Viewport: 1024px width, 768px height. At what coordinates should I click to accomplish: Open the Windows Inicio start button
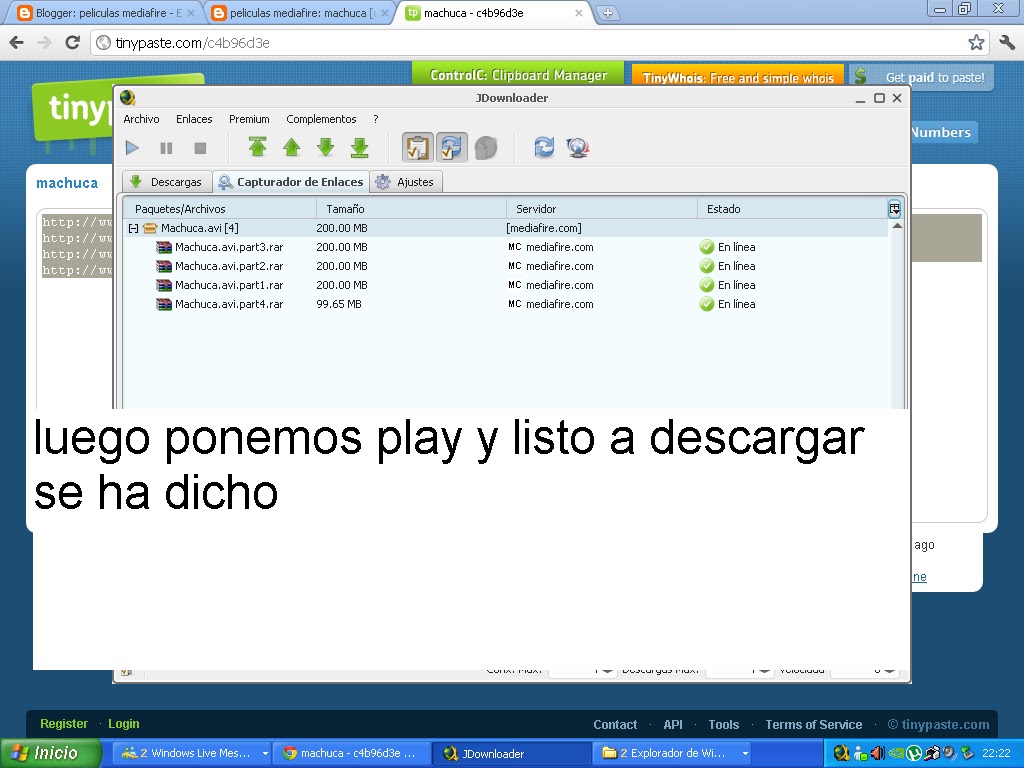[x=51, y=753]
